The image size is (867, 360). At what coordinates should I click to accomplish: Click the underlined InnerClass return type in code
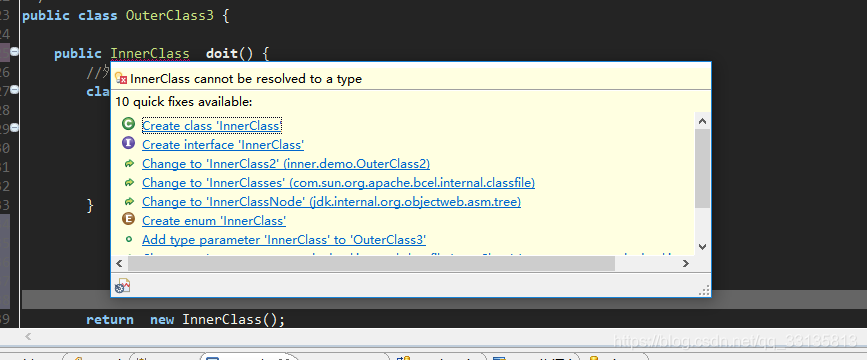click(x=150, y=54)
